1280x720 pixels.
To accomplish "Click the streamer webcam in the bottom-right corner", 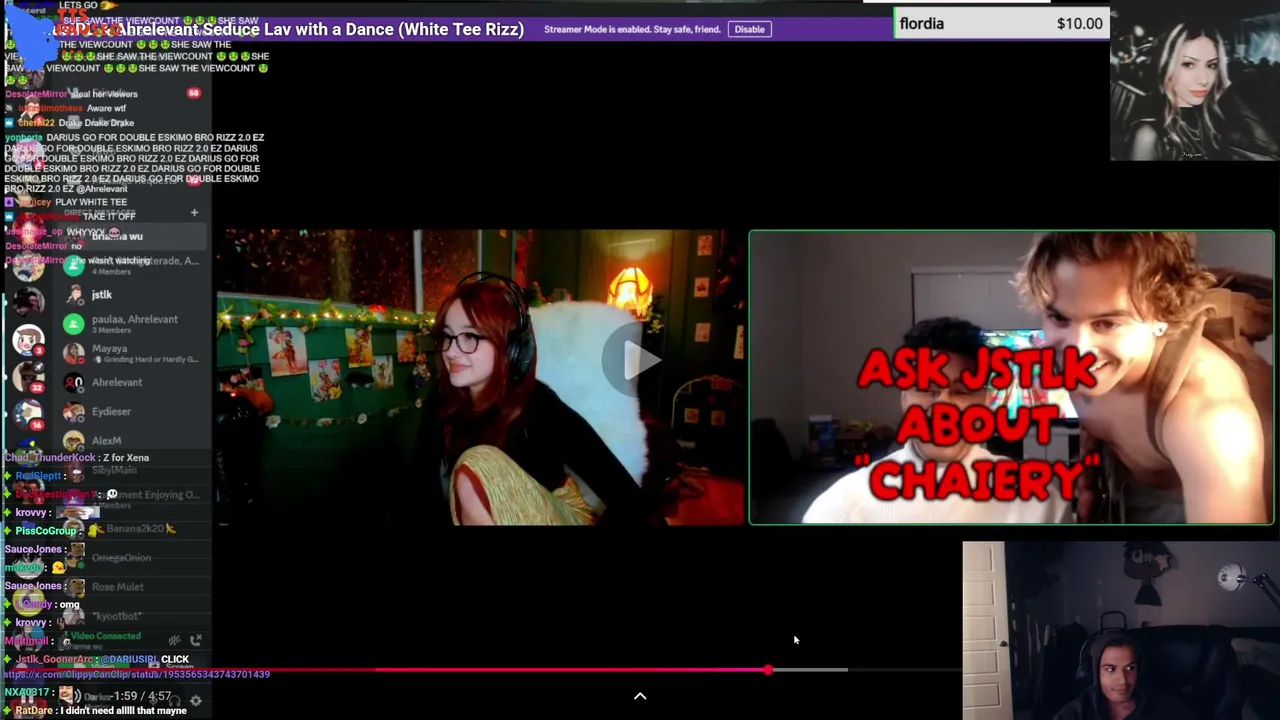I will (1121, 631).
